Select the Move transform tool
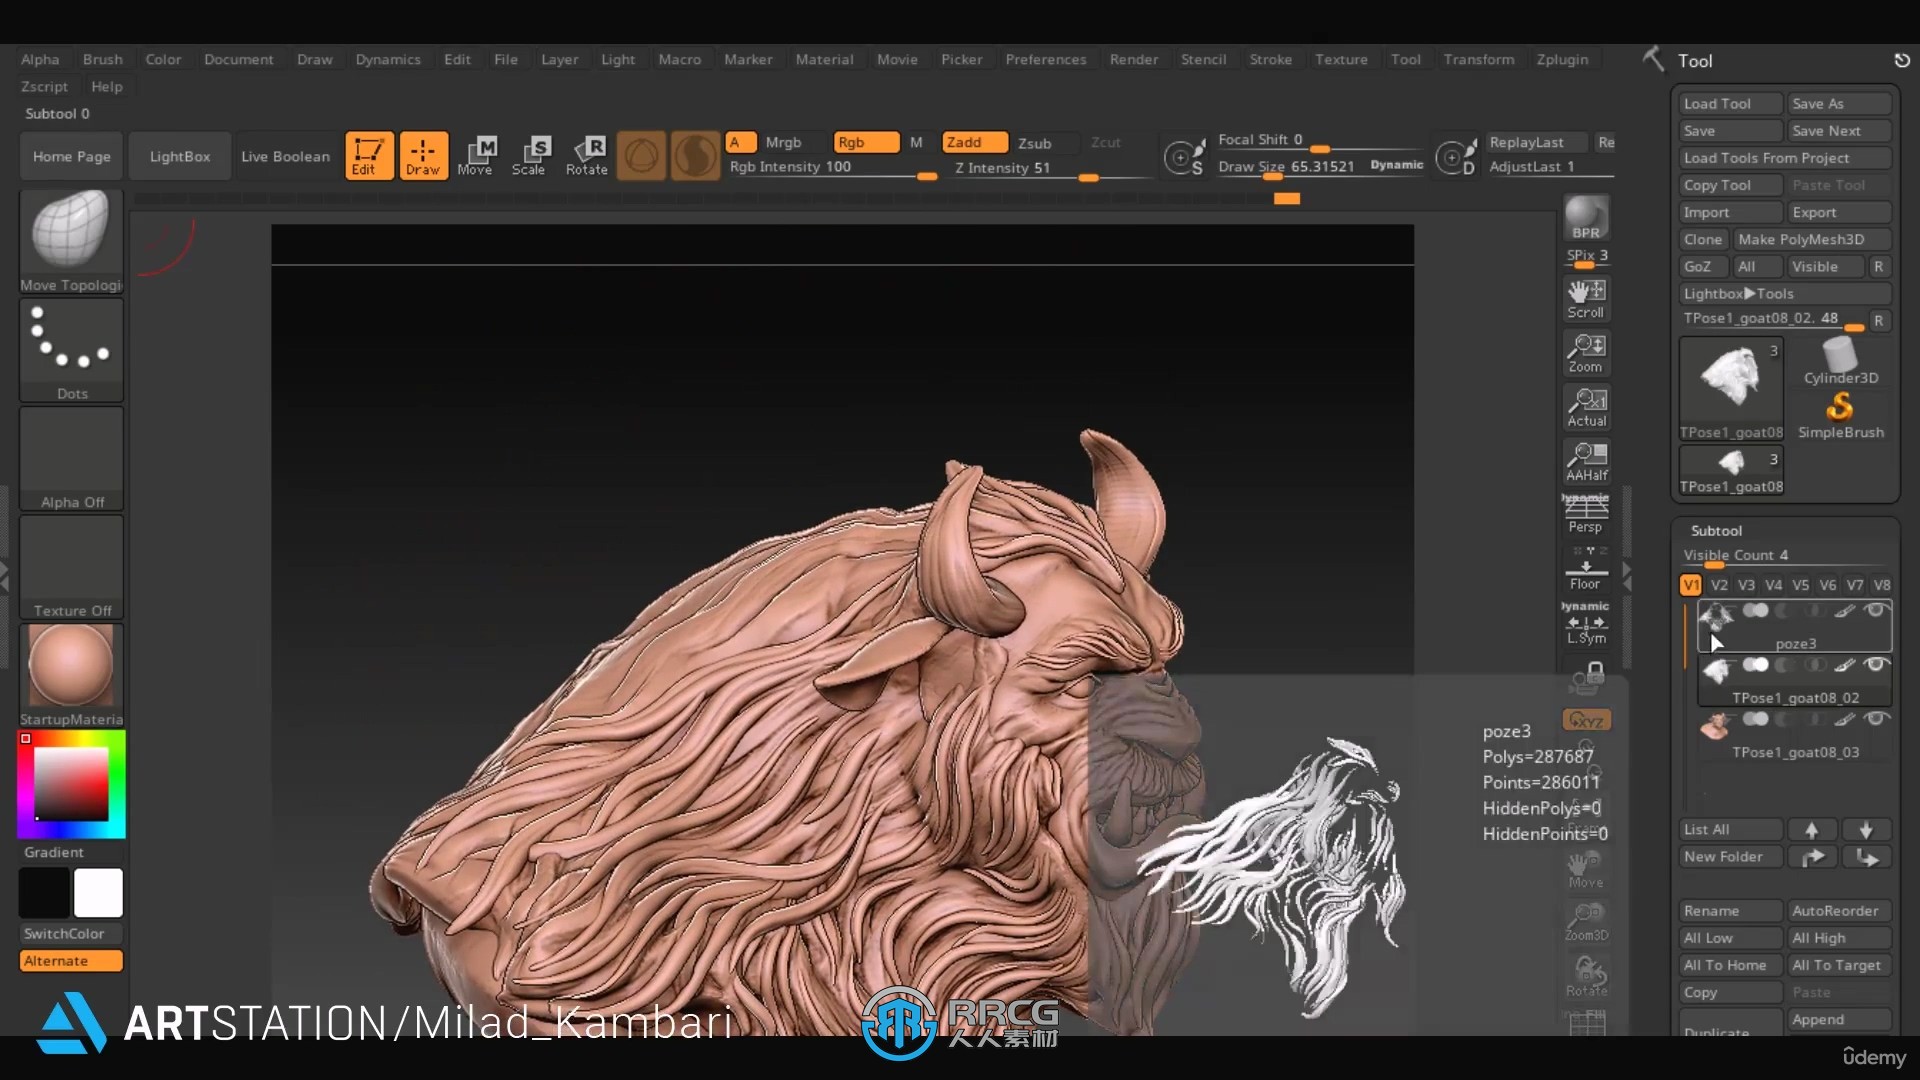The image size is (1920, 1080). (x=476, y=156)
